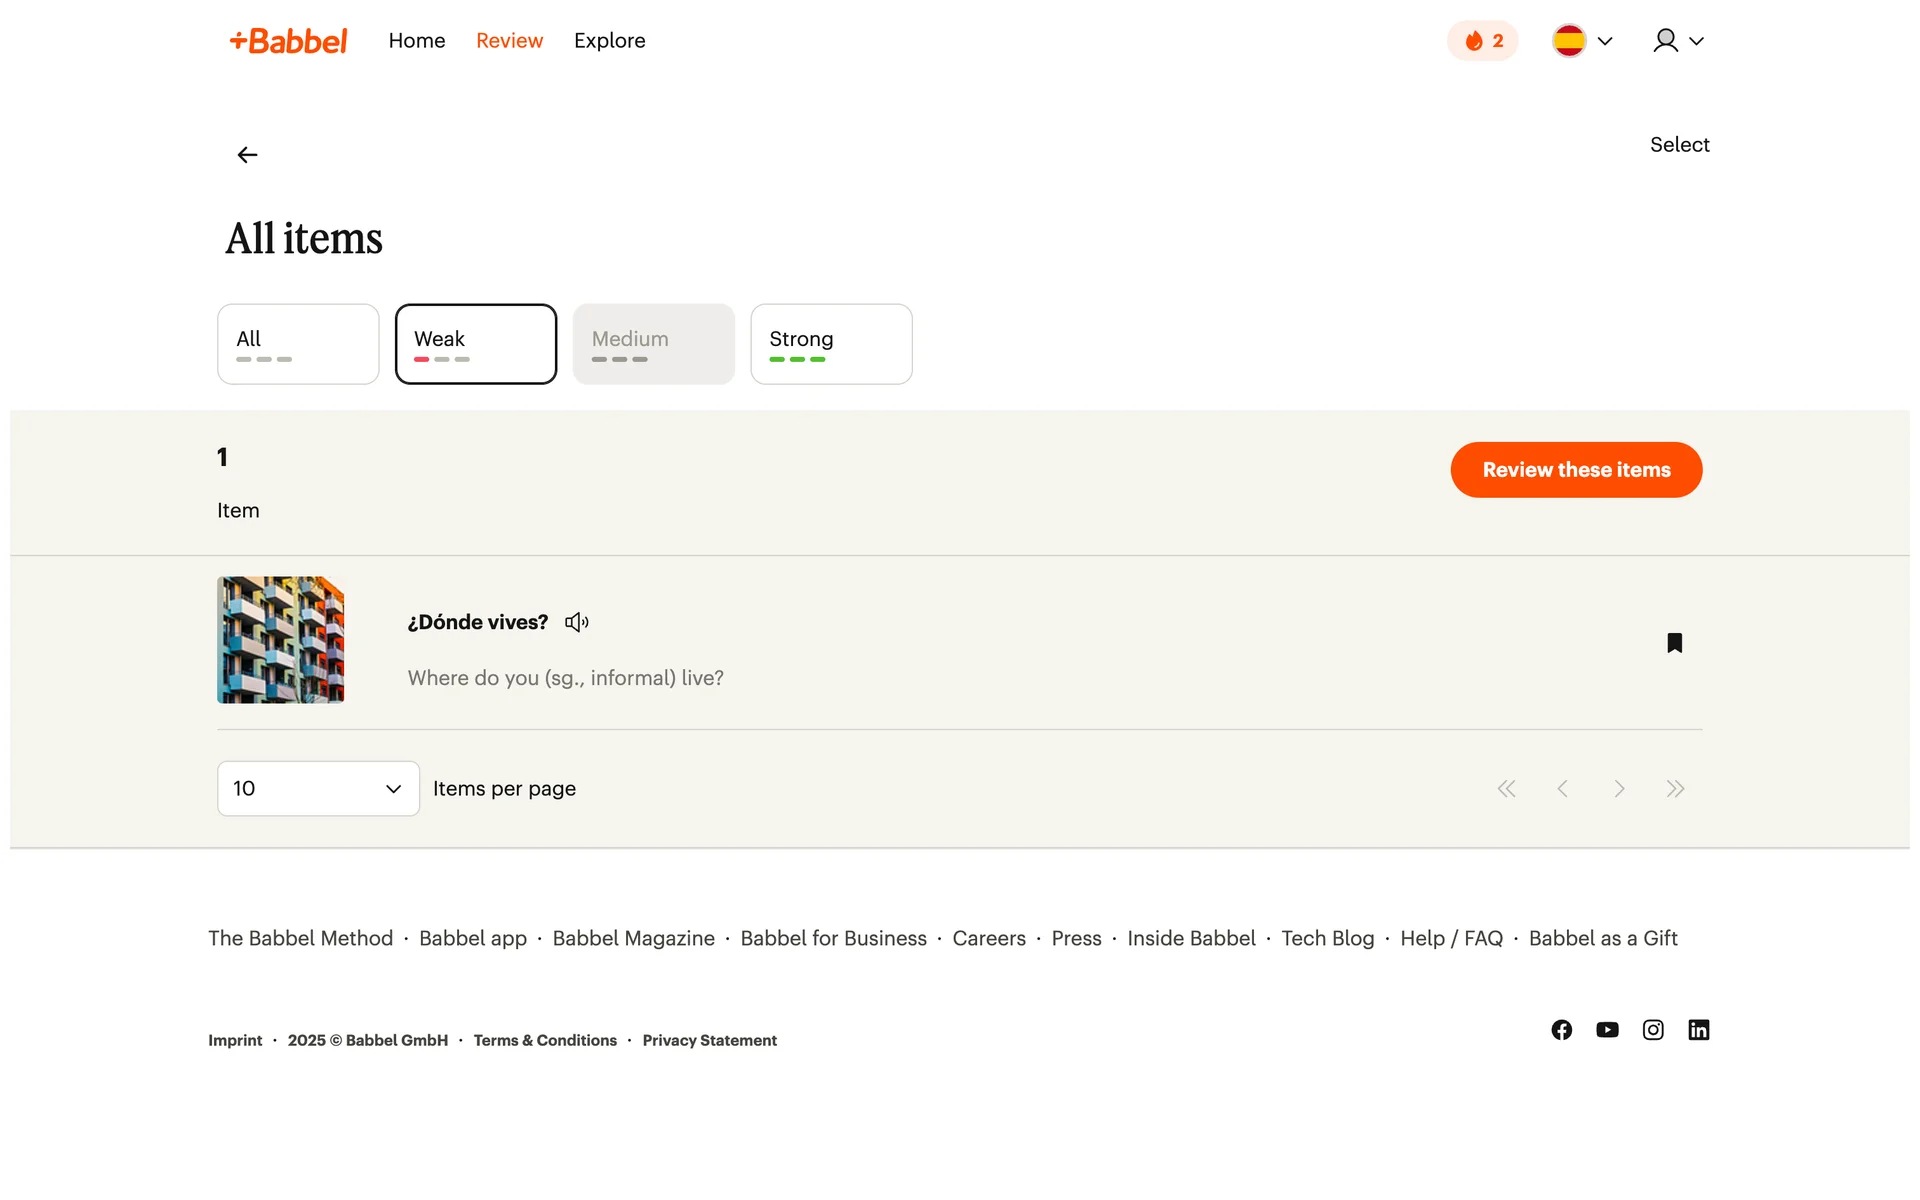Open Babbel LinkedIn icon
The height and width of the screenshot is (1200, 1920).
(x=1698, y=1030)
